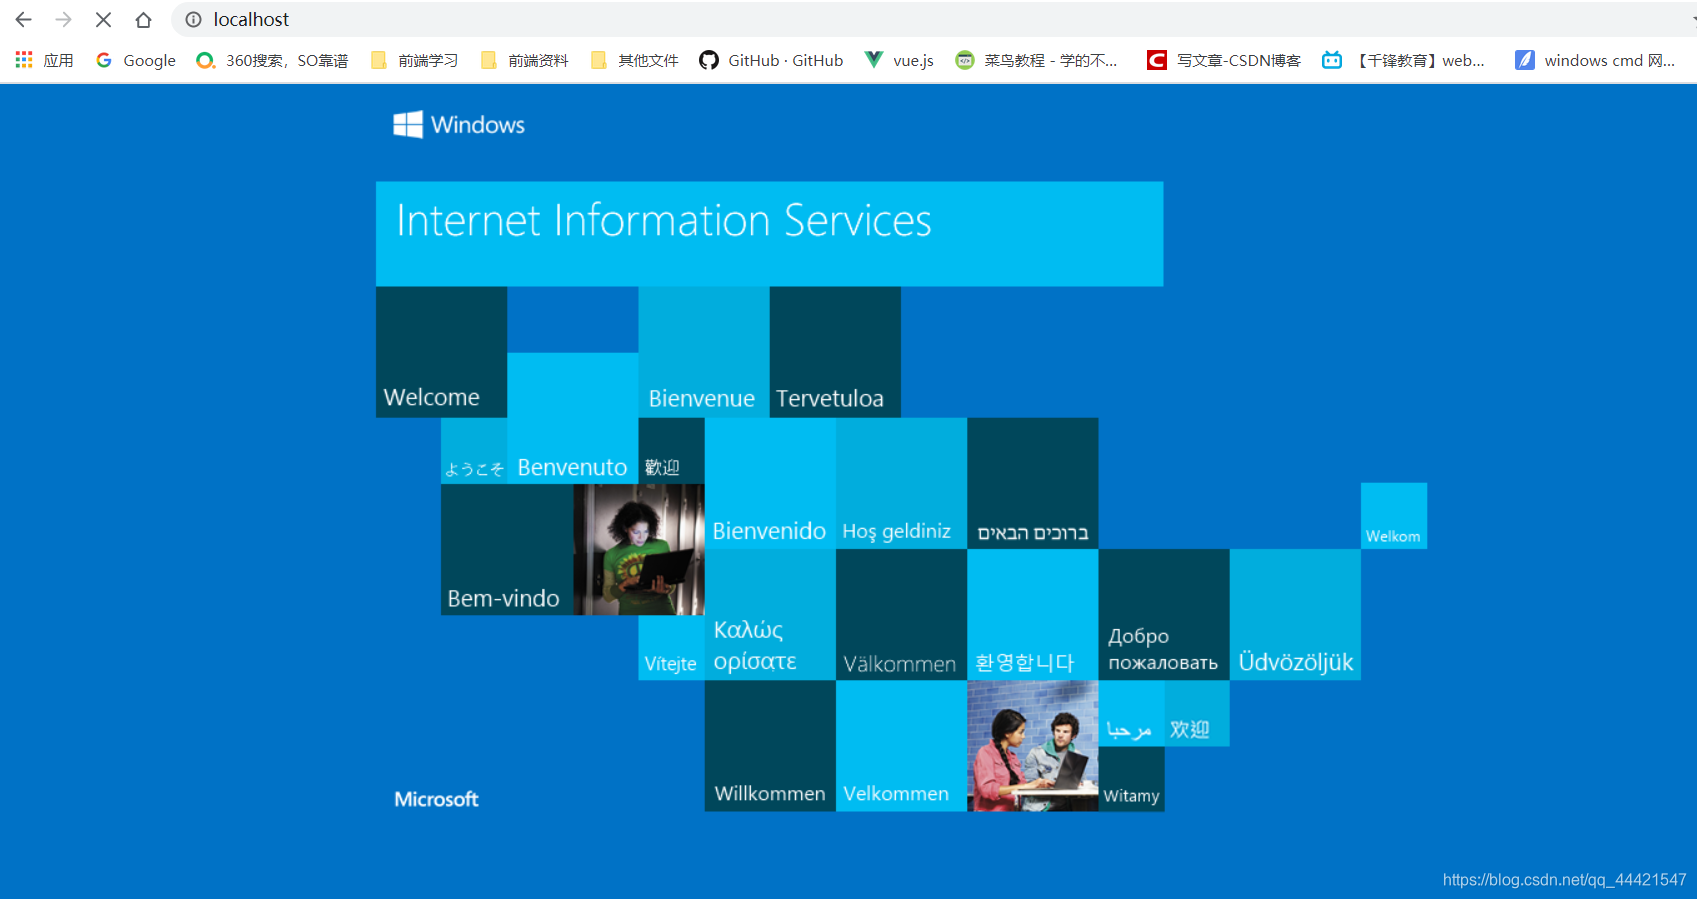Click the 欢迎 tile
1697x899 pixels.
click(x=1197, y=713)
